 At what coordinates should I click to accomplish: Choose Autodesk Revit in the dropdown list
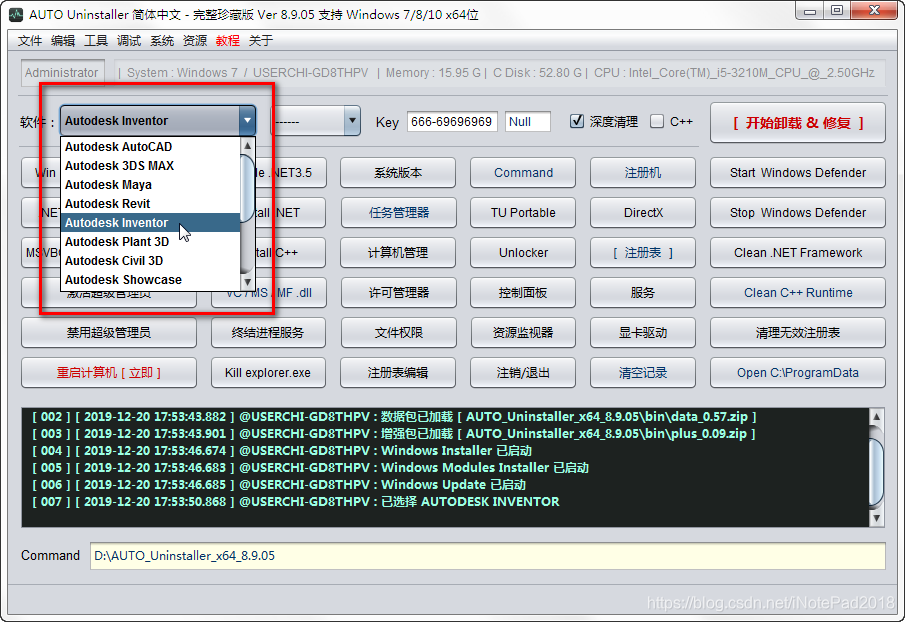150,204
